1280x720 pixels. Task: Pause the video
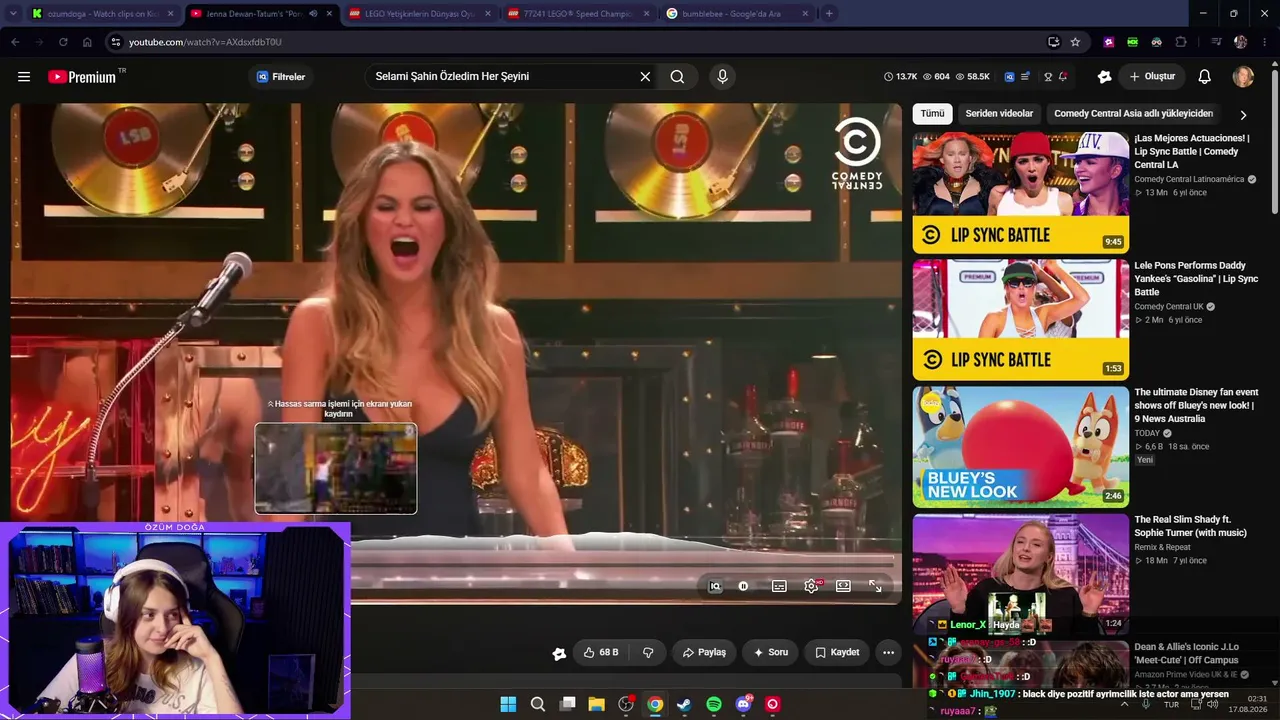[743, 586]
